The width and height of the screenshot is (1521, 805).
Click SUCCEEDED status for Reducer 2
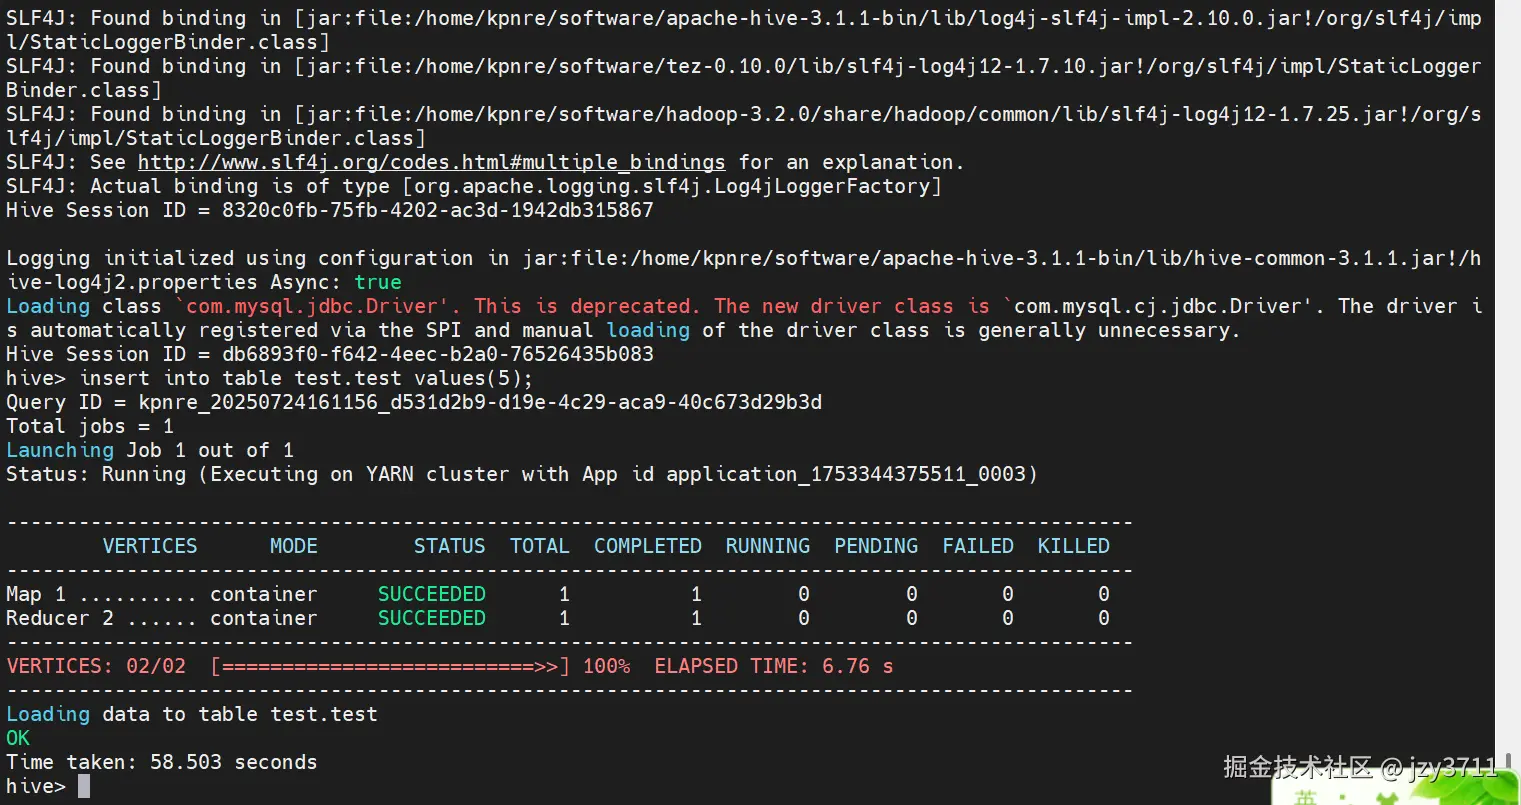coord(432,618)
